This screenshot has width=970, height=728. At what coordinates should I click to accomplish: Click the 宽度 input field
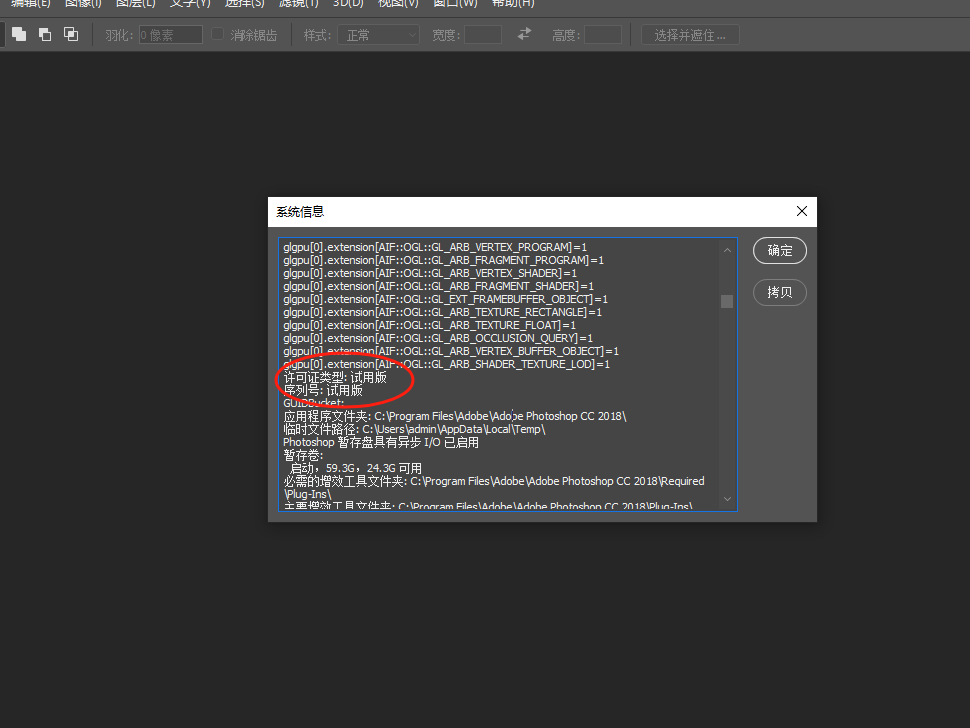[x=483, y=35]
